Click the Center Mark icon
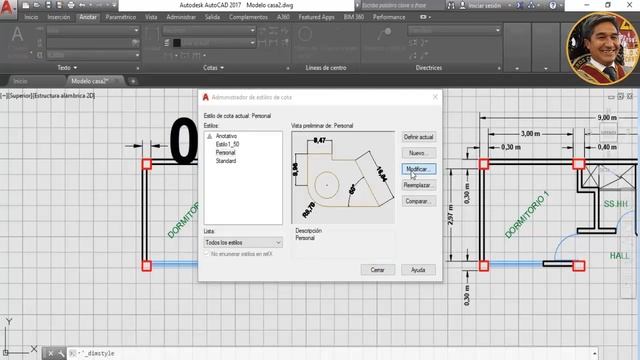The height and width of the screenshot is (360, 640). 305,35
